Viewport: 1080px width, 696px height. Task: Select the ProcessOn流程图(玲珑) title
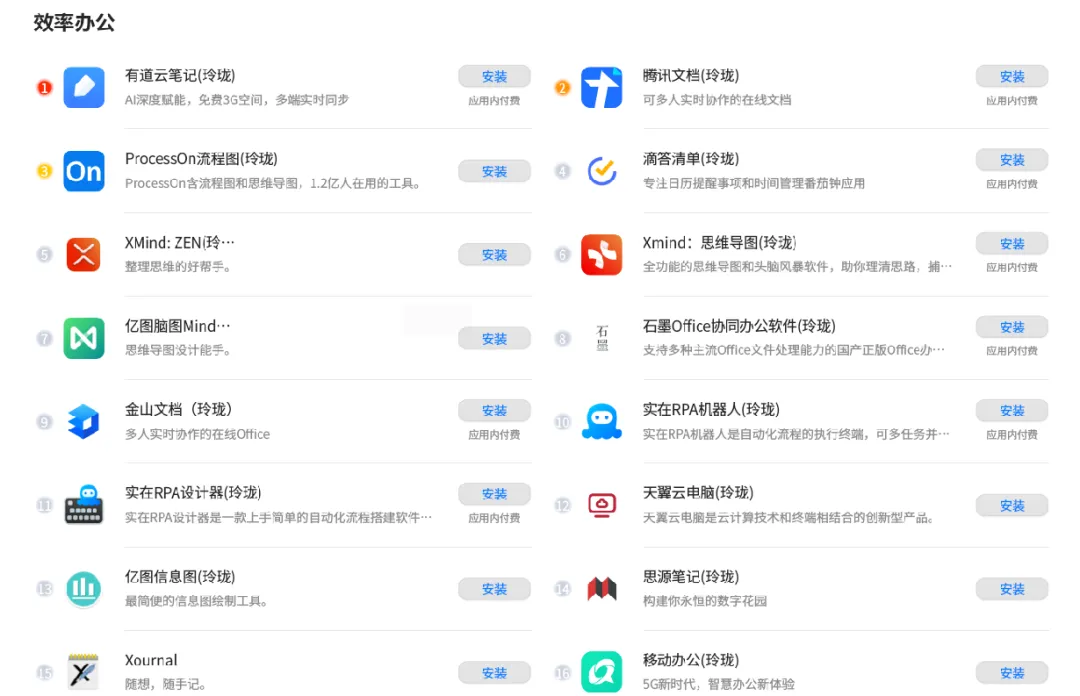(x=201, y=159)
